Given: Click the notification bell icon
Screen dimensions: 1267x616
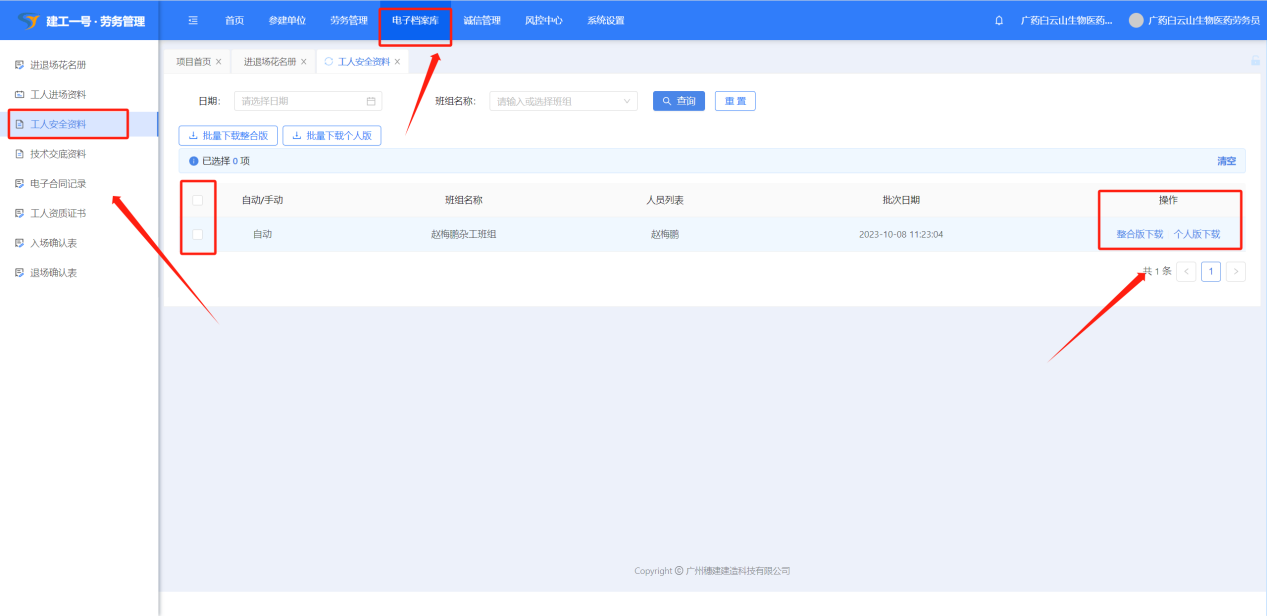Looking at the screenshot, I should 999,21.
